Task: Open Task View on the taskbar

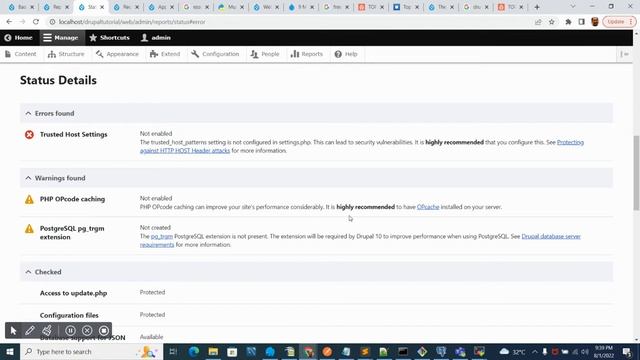Action: click(173, 351)
